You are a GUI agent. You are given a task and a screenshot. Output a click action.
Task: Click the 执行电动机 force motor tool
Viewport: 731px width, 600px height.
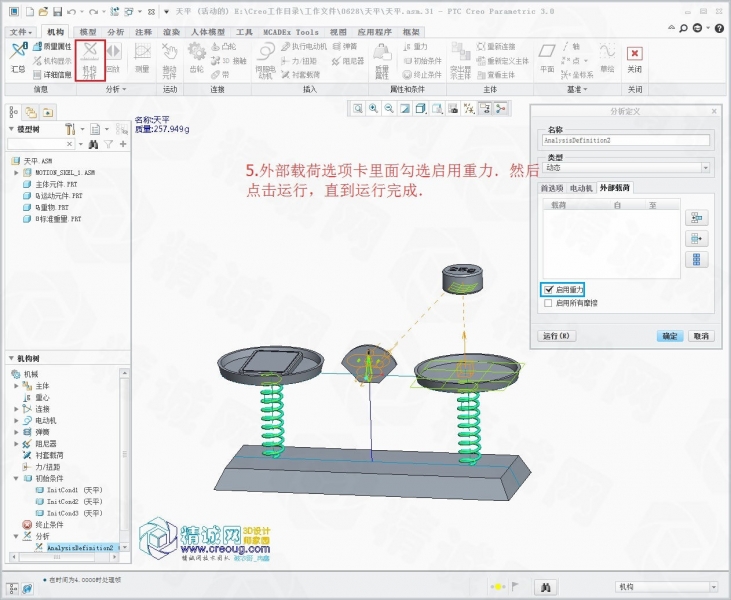pos(303,46)
